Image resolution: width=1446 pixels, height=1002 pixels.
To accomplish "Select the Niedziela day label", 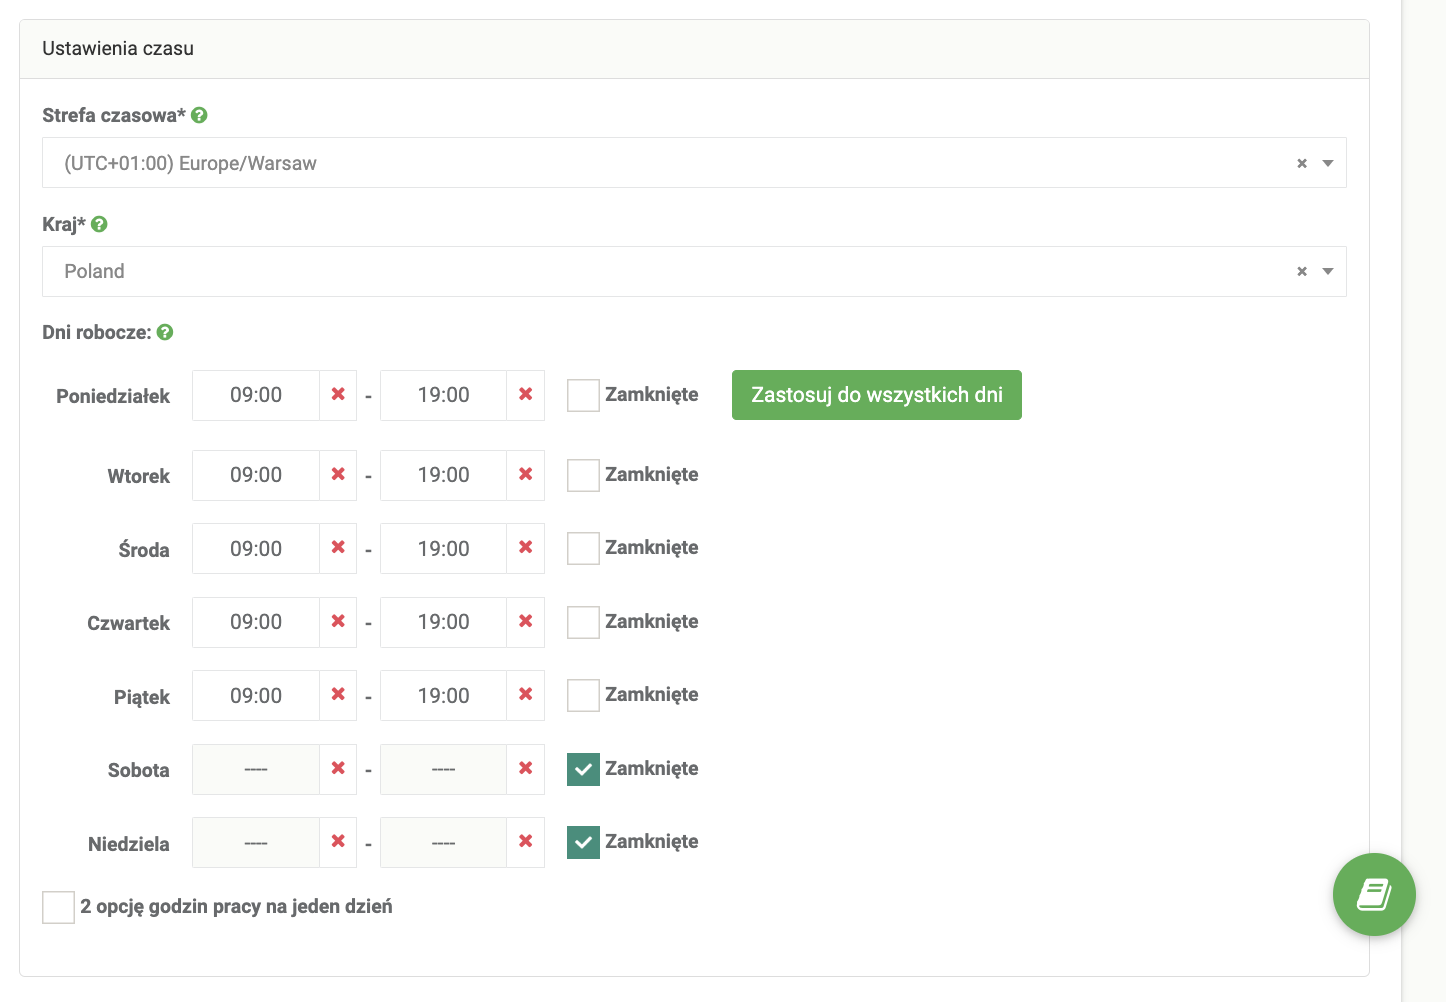I will [x=129, y=844].
